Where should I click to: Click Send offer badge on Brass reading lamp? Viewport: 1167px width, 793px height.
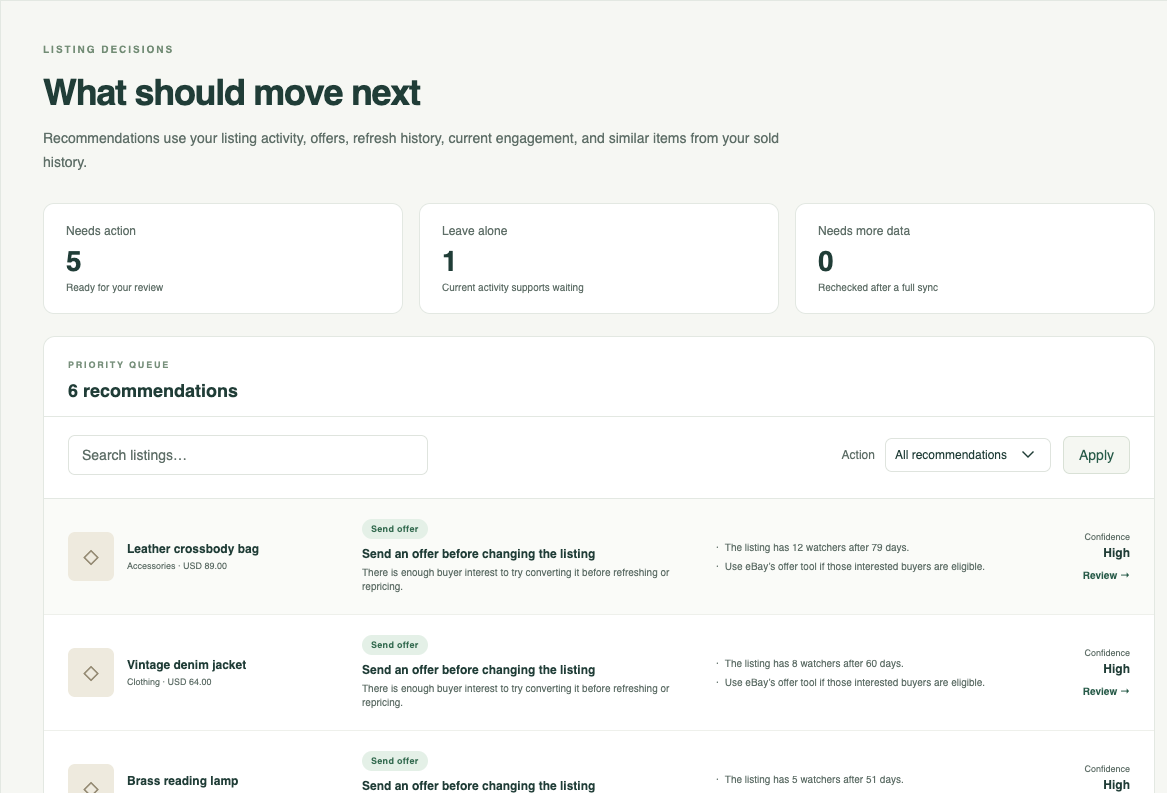pyautogui.click(x=394, y=761)
